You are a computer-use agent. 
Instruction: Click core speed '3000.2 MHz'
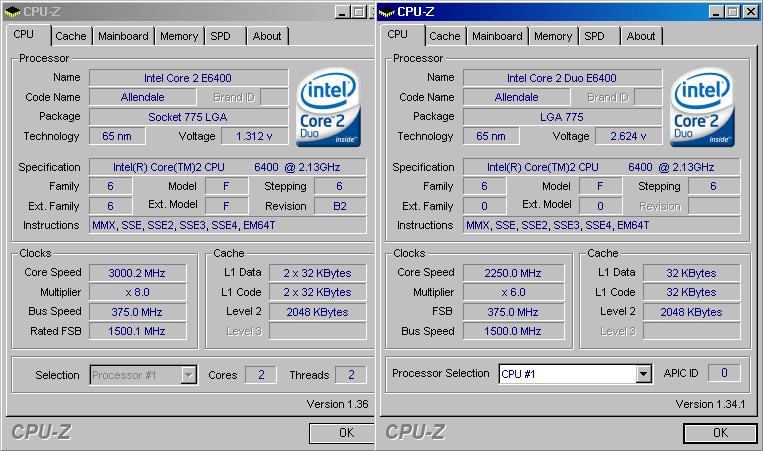coord(137,273)
